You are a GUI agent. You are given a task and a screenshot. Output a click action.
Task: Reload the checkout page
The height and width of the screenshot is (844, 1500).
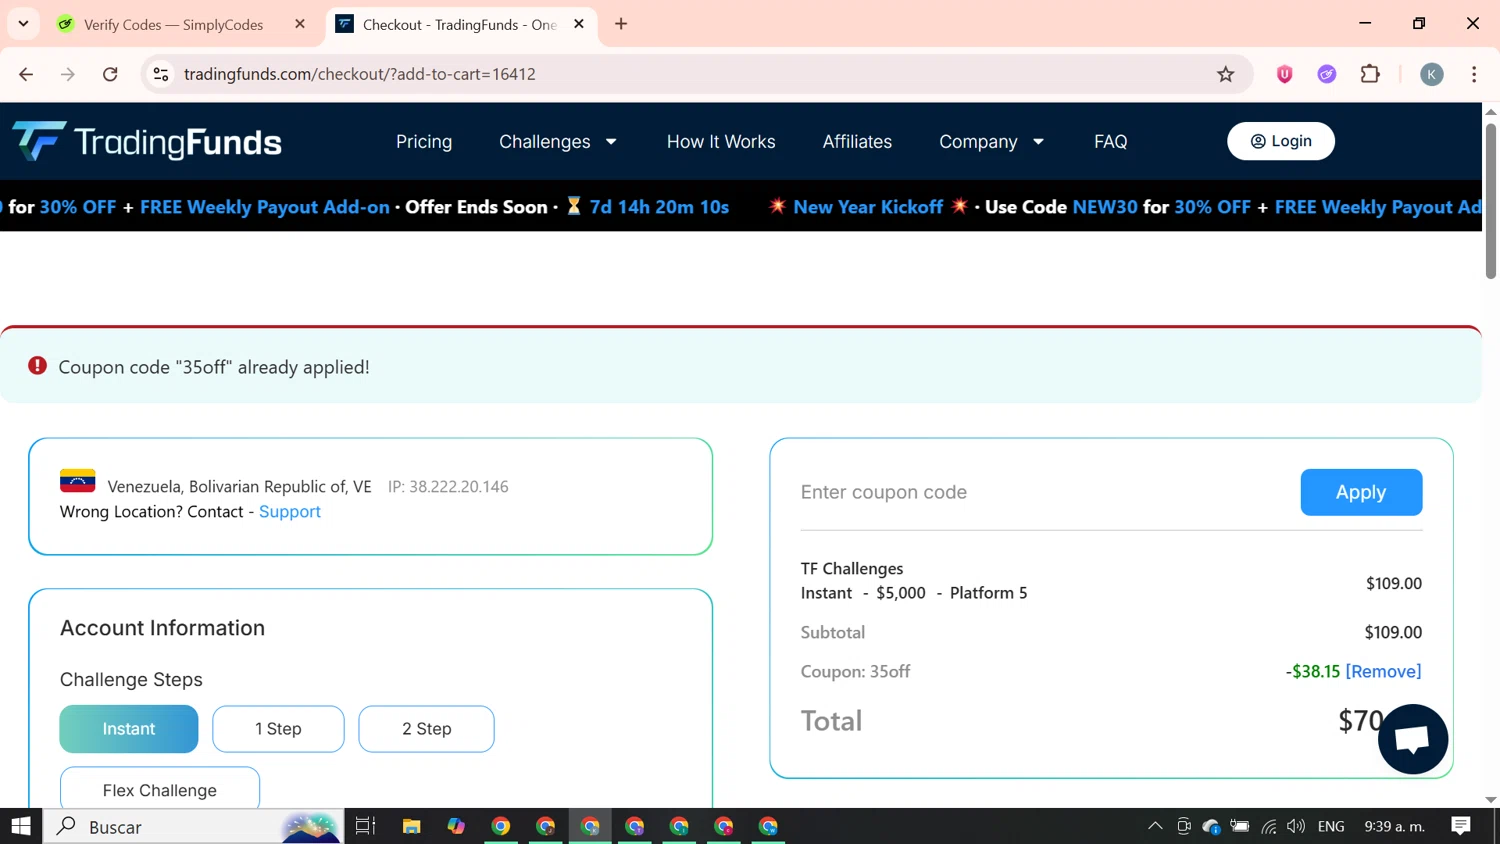tap(110, 74)
